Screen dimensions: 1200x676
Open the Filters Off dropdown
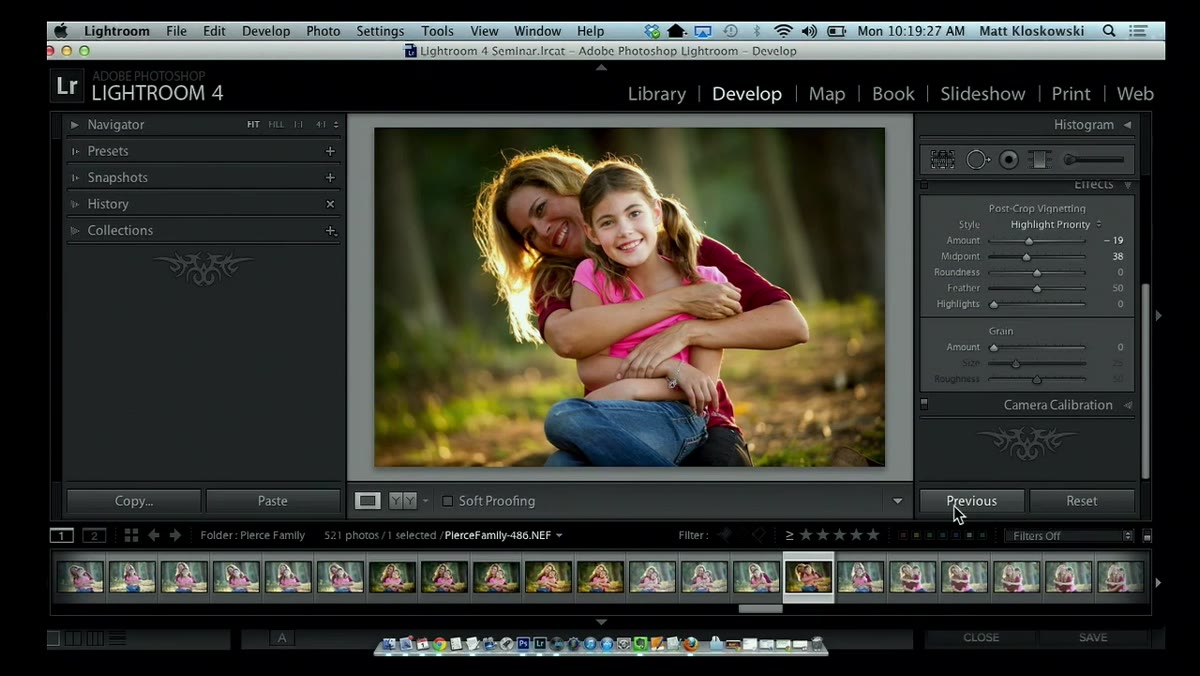(x=1069, y=536)
